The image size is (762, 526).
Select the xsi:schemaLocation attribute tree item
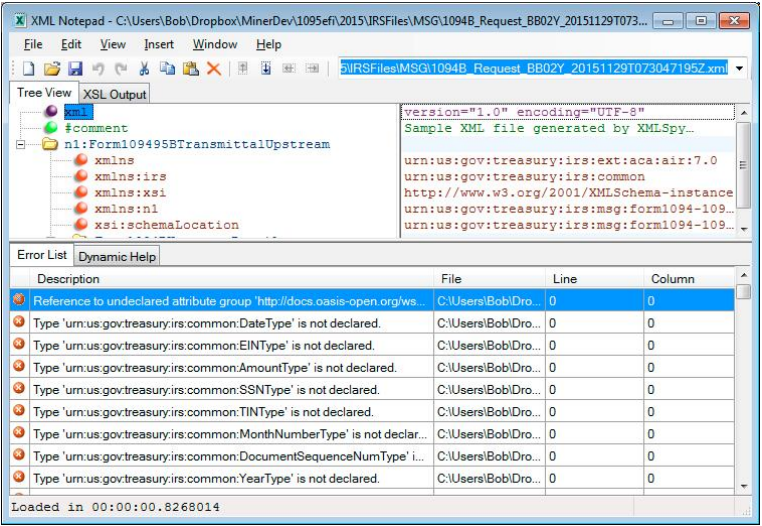coord(167,225)
